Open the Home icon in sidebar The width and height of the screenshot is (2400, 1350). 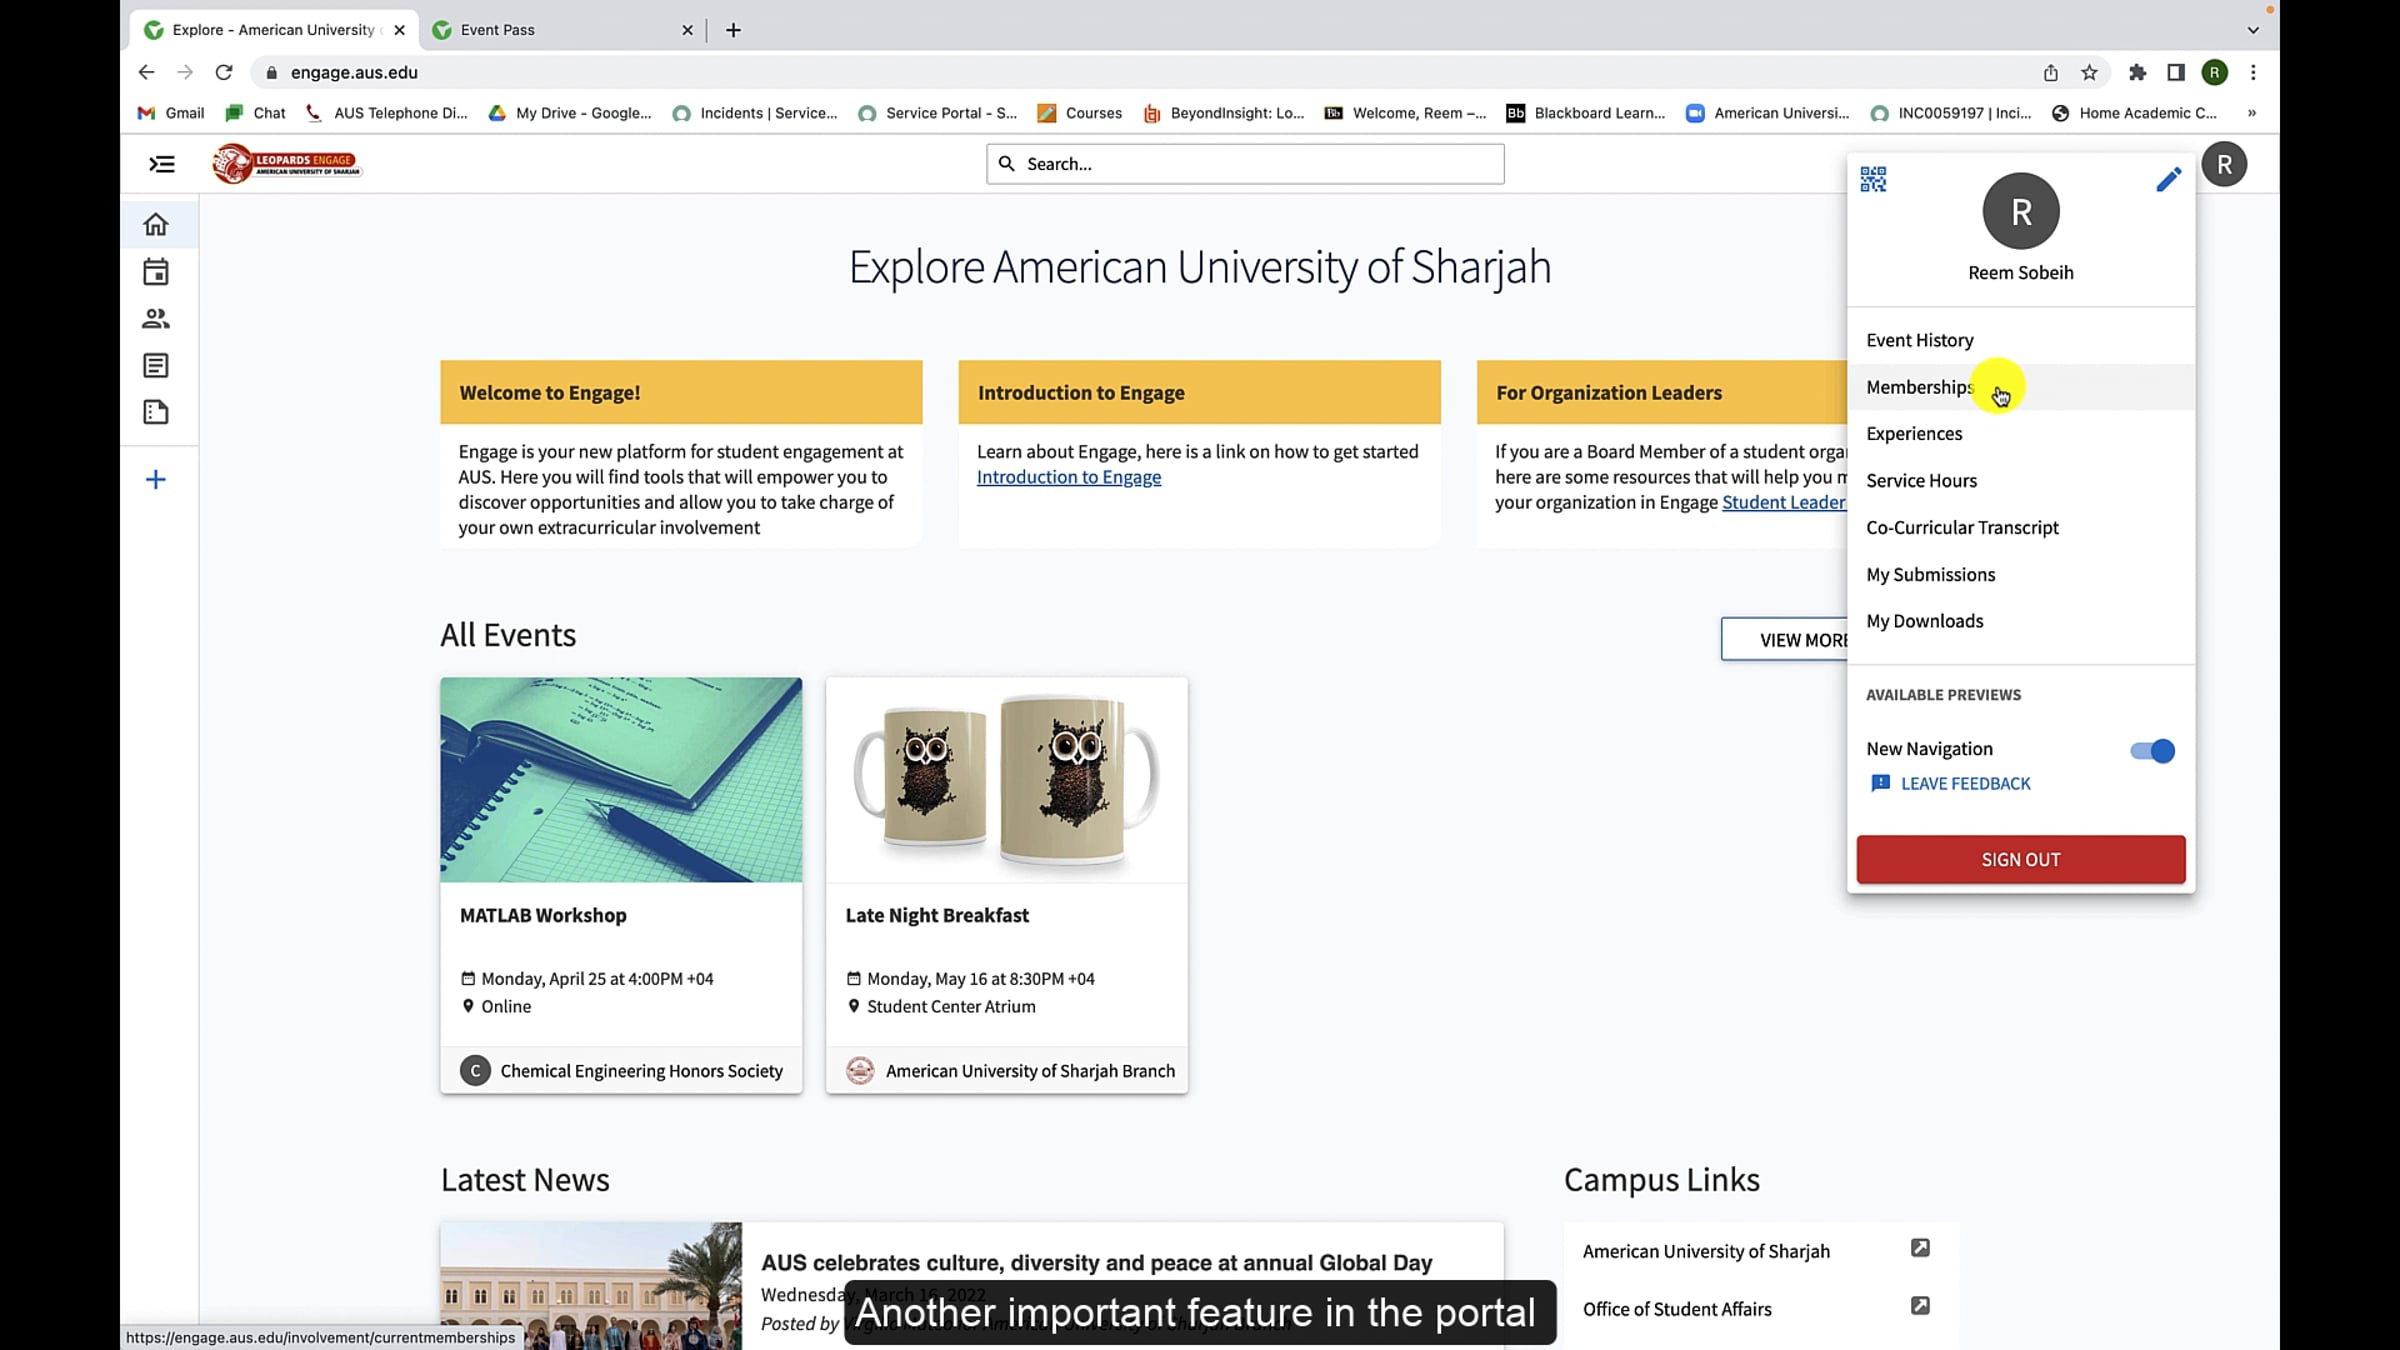click(156, 224)
